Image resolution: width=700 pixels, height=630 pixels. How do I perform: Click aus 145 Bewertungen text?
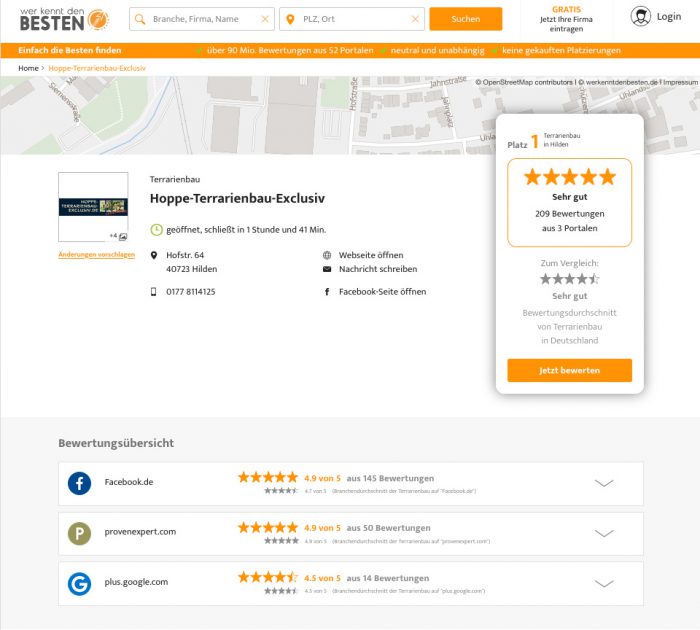390,478
